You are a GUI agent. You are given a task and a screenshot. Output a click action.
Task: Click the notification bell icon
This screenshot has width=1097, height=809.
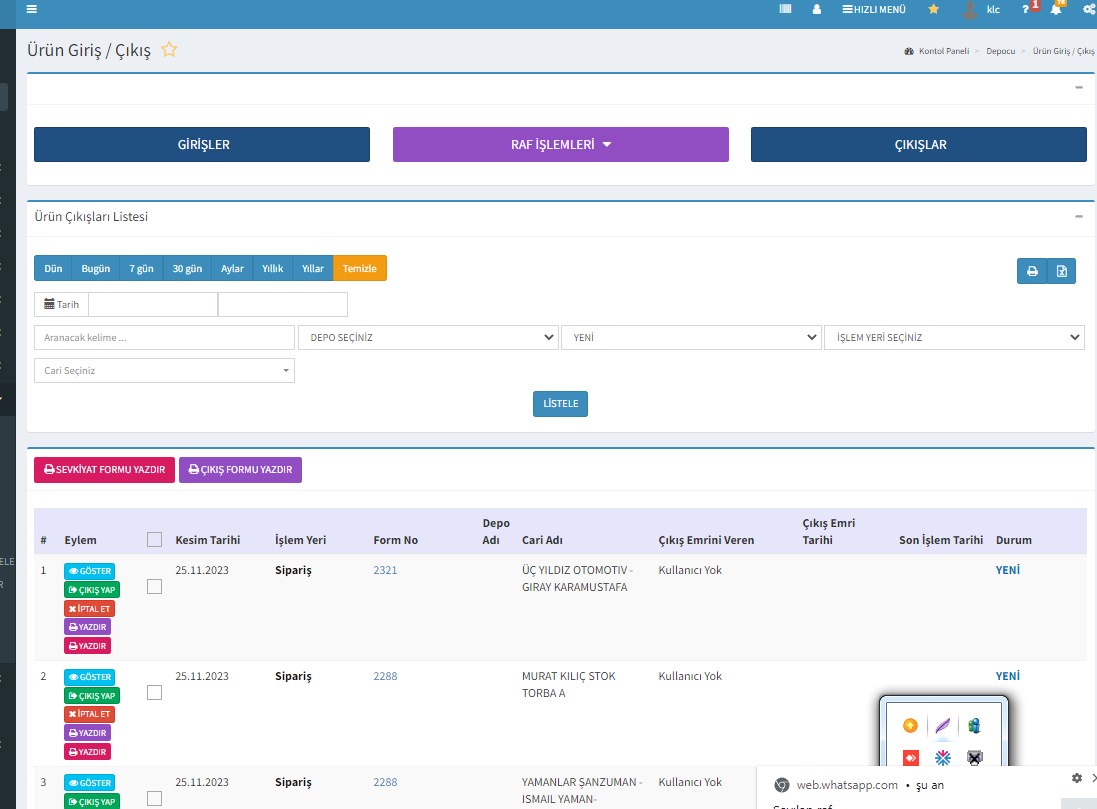[1055, 9]
